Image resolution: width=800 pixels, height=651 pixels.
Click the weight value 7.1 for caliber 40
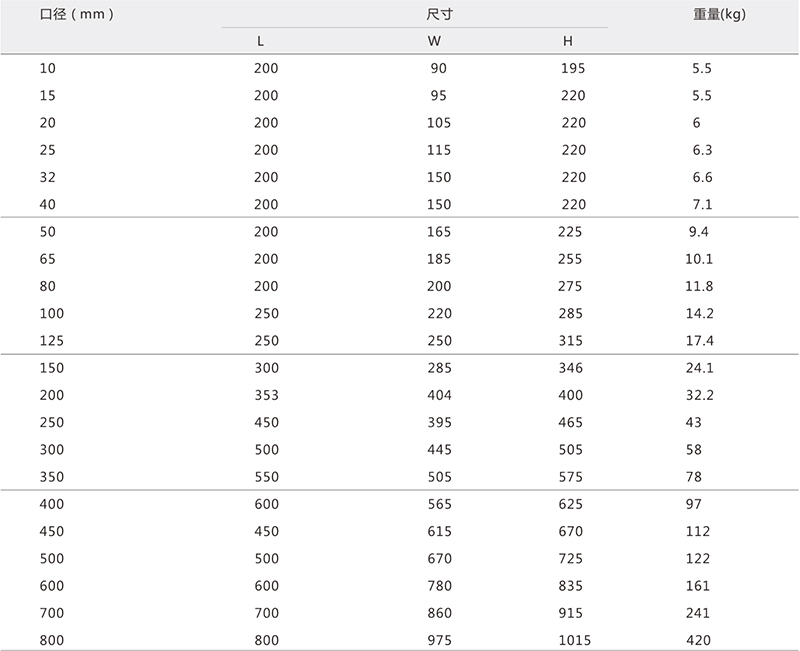(702, 205)
